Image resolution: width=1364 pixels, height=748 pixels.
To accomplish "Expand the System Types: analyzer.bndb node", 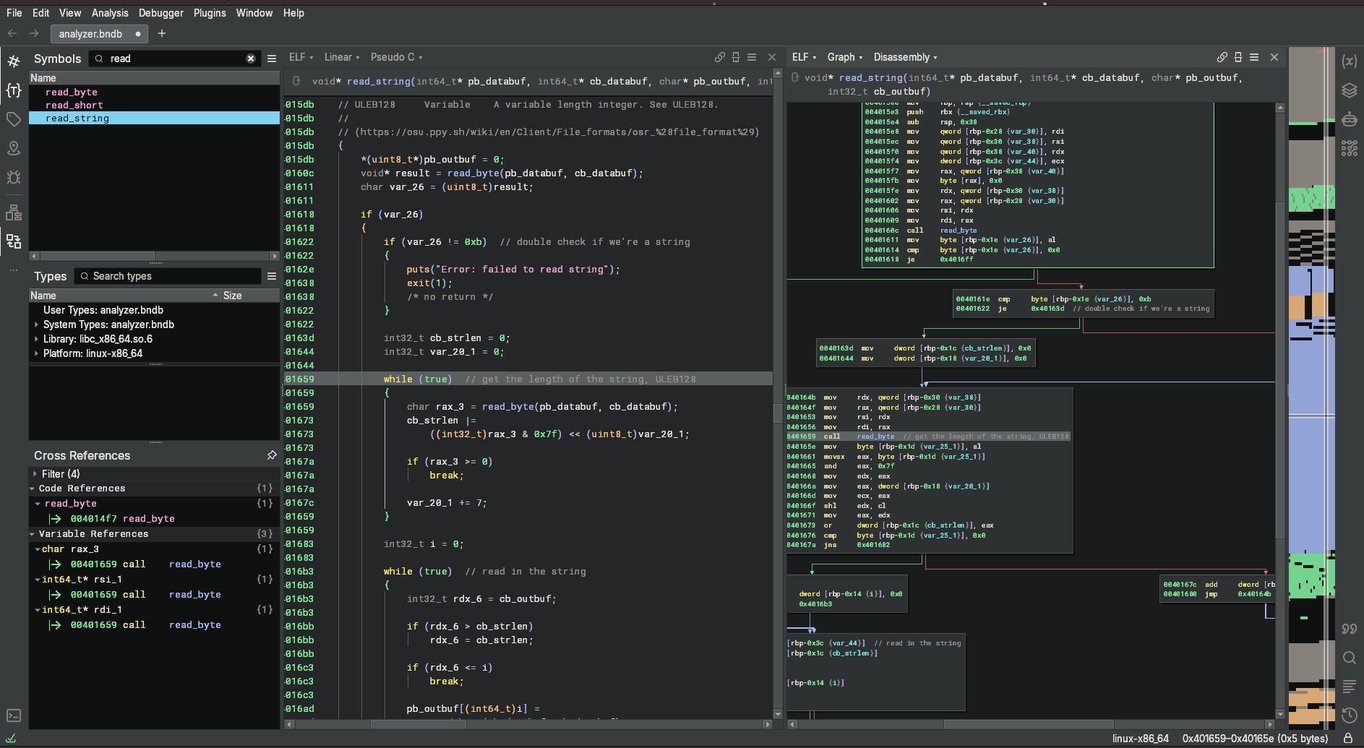I will pyautogui.click(x=36, y=325).
